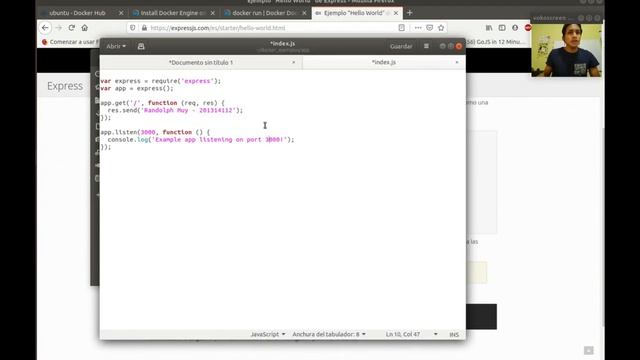Reload the Express page

pyautogui.click(x=72, y=28)
